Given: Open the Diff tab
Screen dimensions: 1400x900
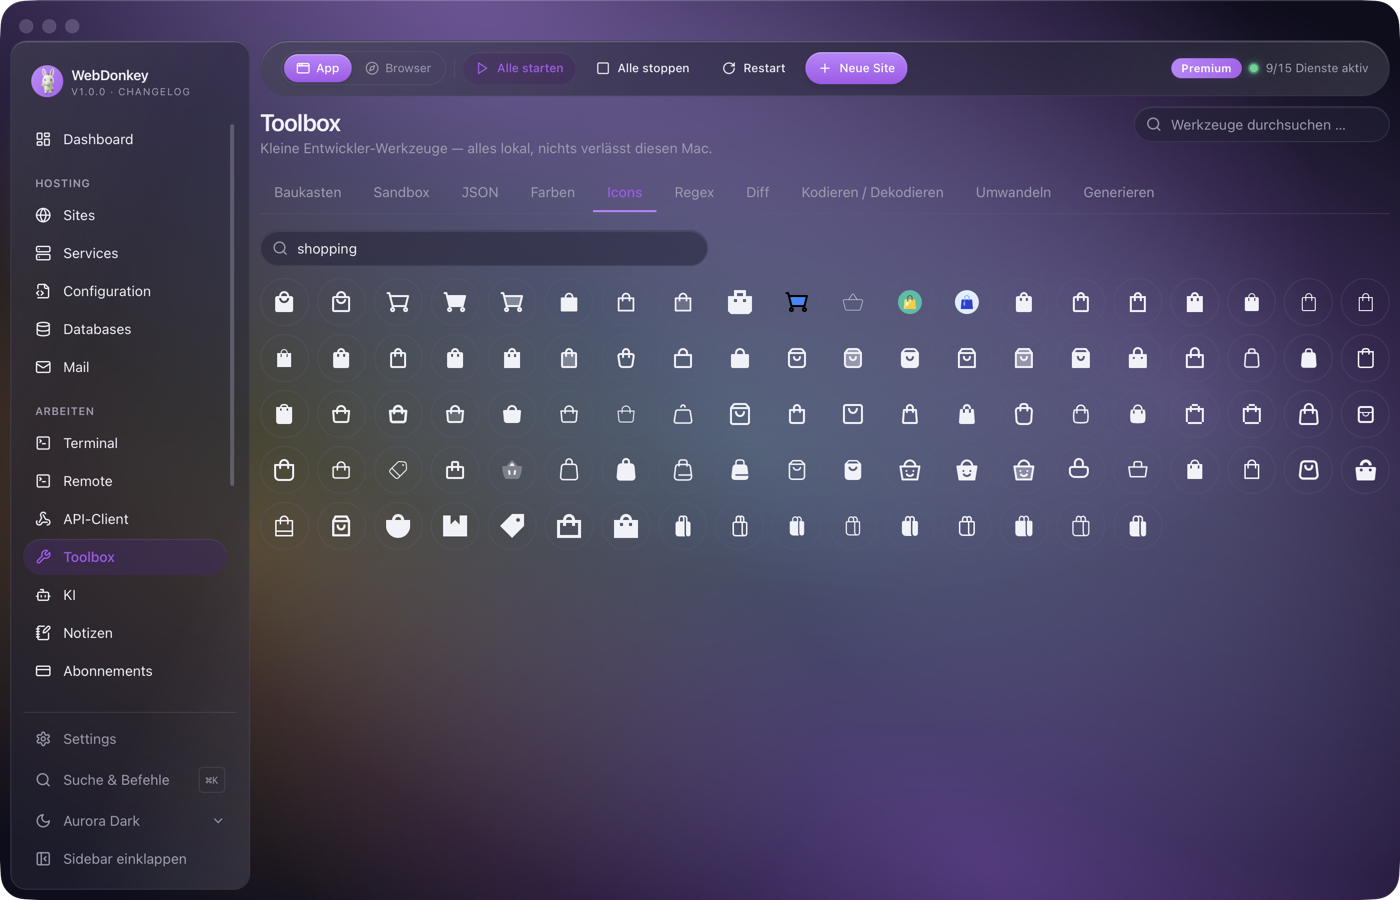Looking at the screenshot, I should tap(758, 192).
